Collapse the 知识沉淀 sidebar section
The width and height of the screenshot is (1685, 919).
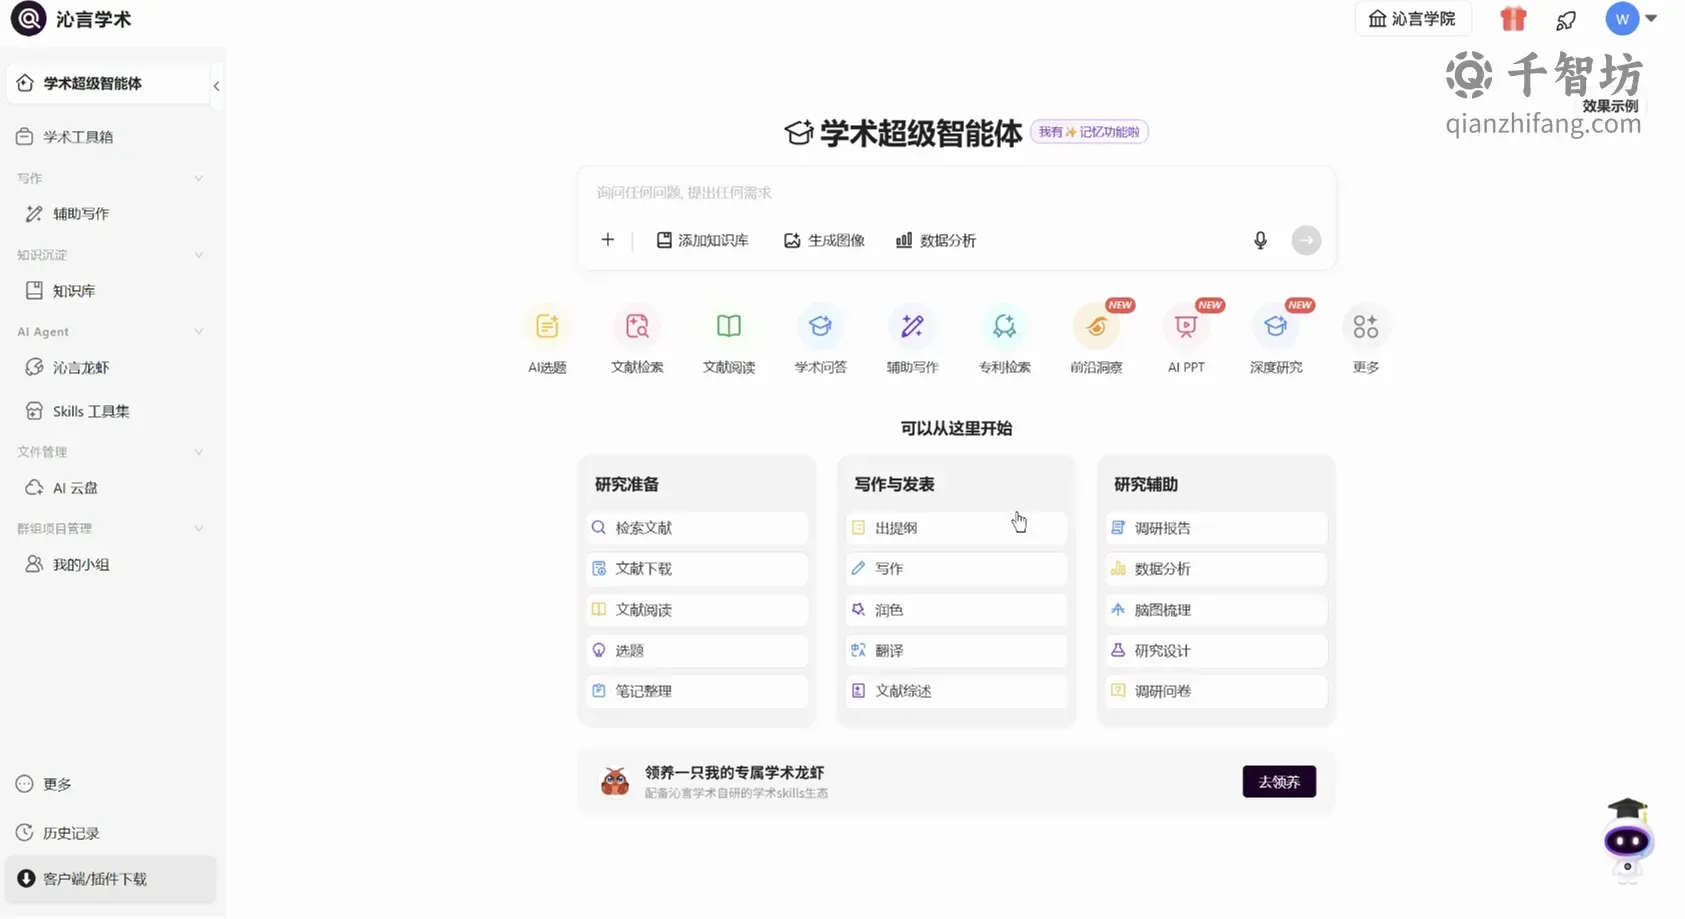(198, 255)
